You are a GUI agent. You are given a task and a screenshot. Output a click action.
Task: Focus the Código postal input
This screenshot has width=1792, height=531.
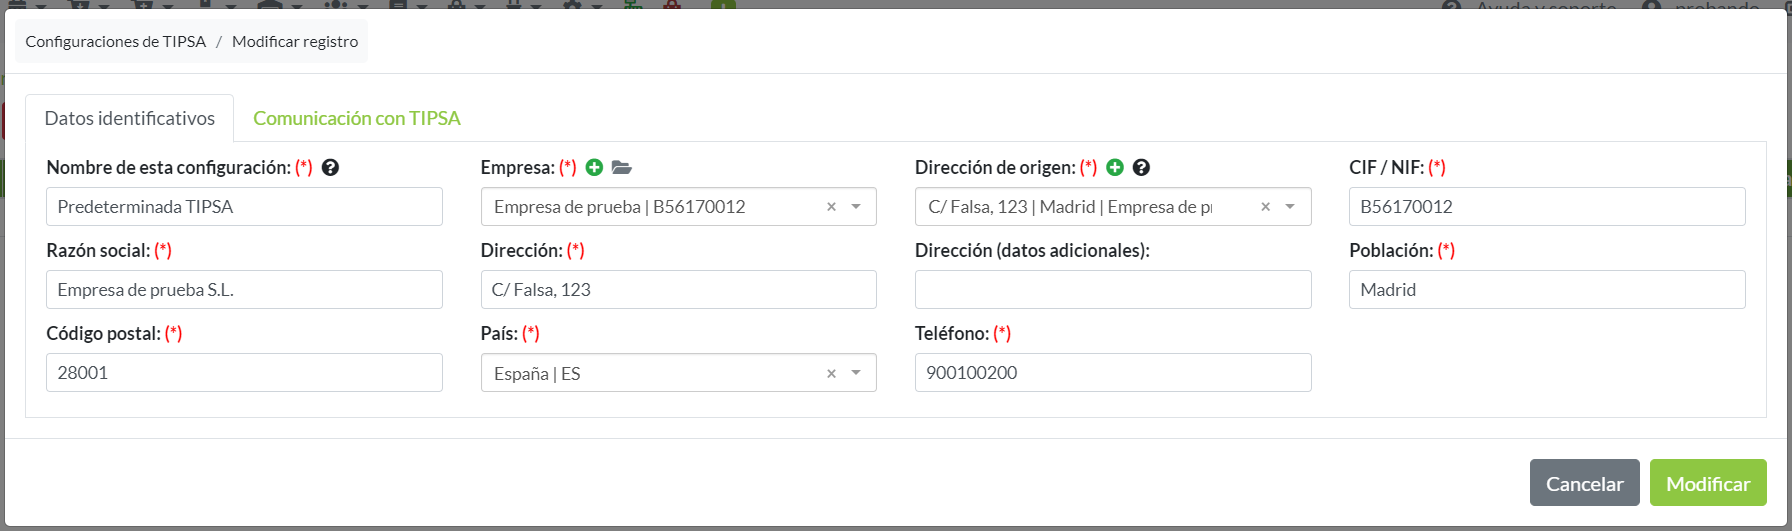tap(244, 373)
